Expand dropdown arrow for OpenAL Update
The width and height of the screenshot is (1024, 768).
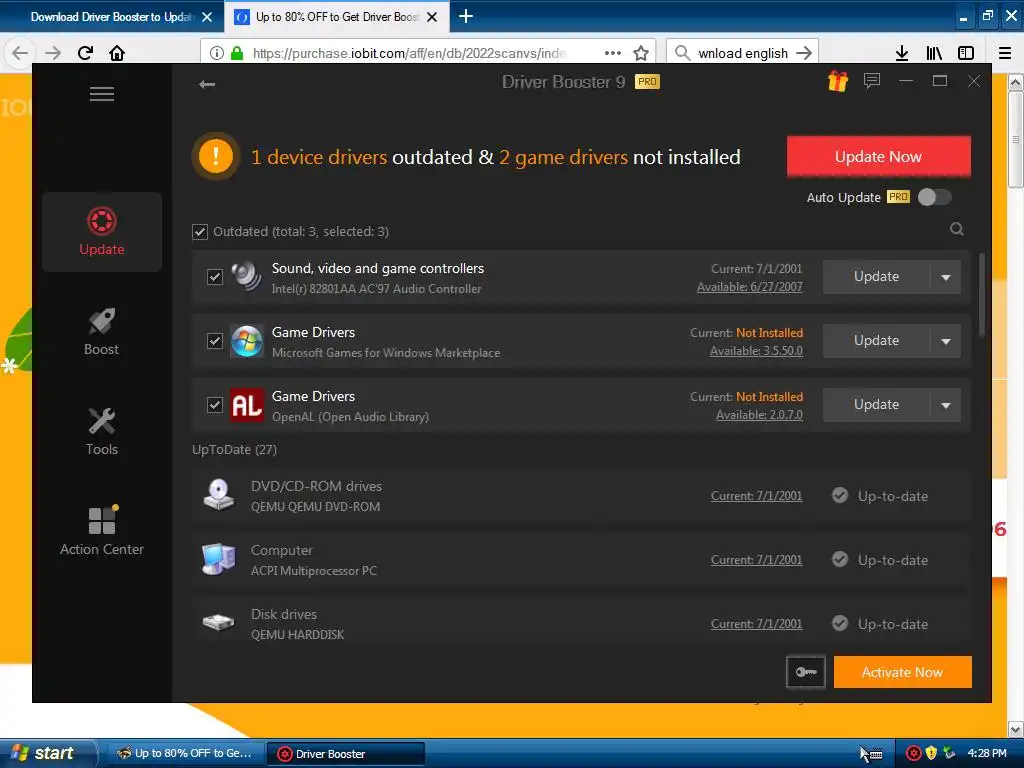946,405
